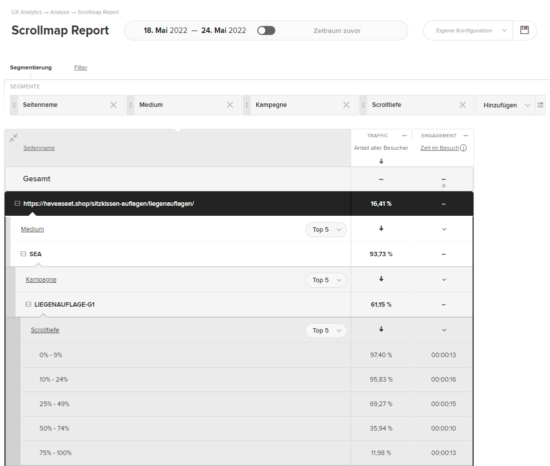Open the Eigene Konfiguration dropdown
Viewport: 550px width, 466px height.
[468, 31]
